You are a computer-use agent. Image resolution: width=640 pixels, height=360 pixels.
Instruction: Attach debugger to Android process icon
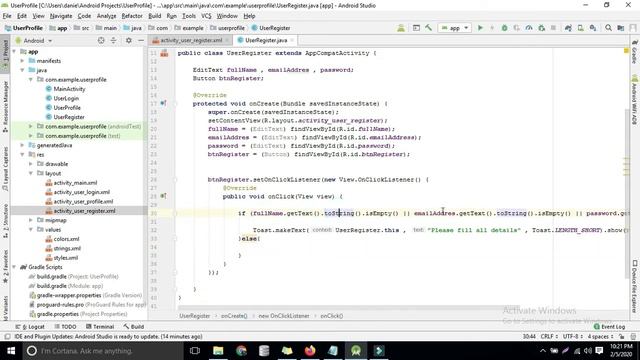(542, 28)
